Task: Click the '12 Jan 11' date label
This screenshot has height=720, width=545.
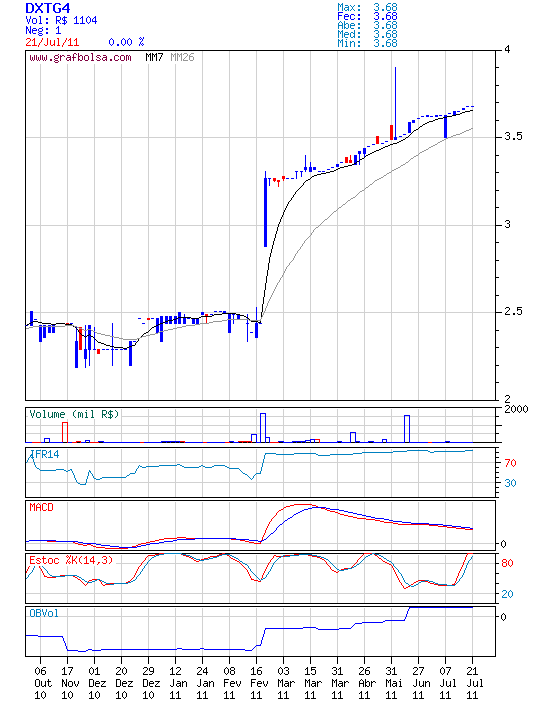Action: 178,683
